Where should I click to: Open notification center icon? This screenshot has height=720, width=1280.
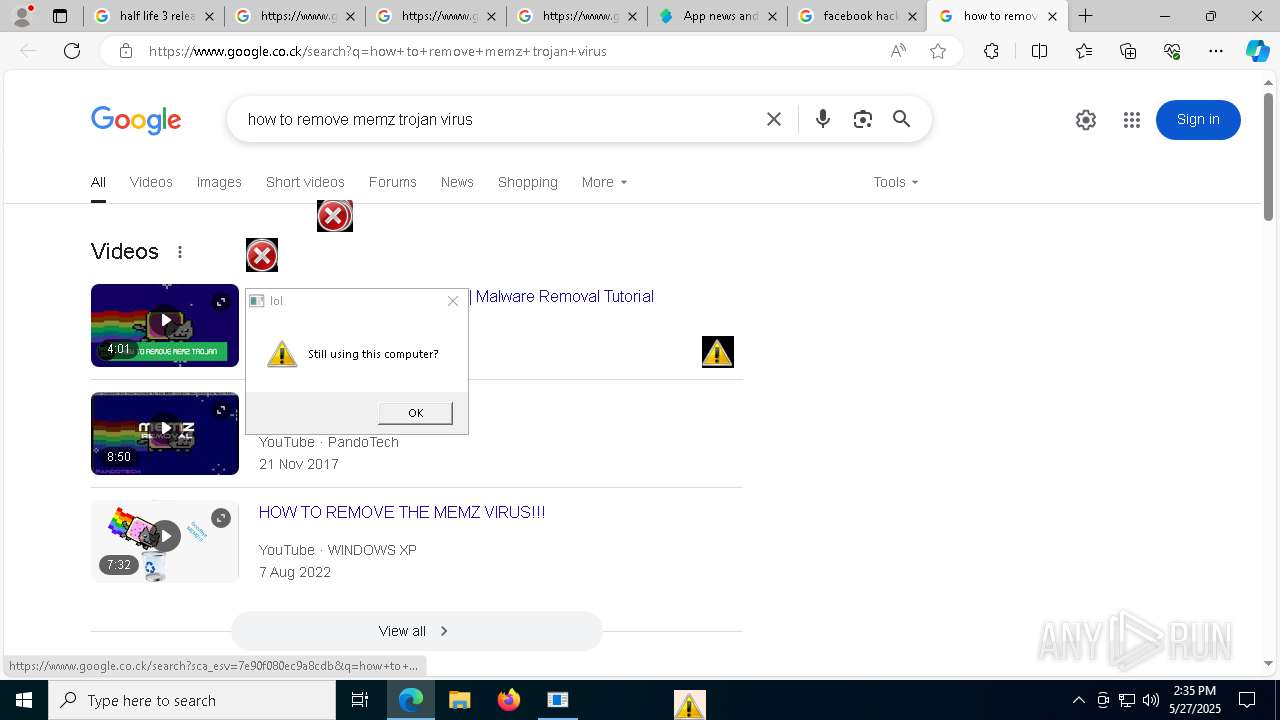tap(1247, 700)
